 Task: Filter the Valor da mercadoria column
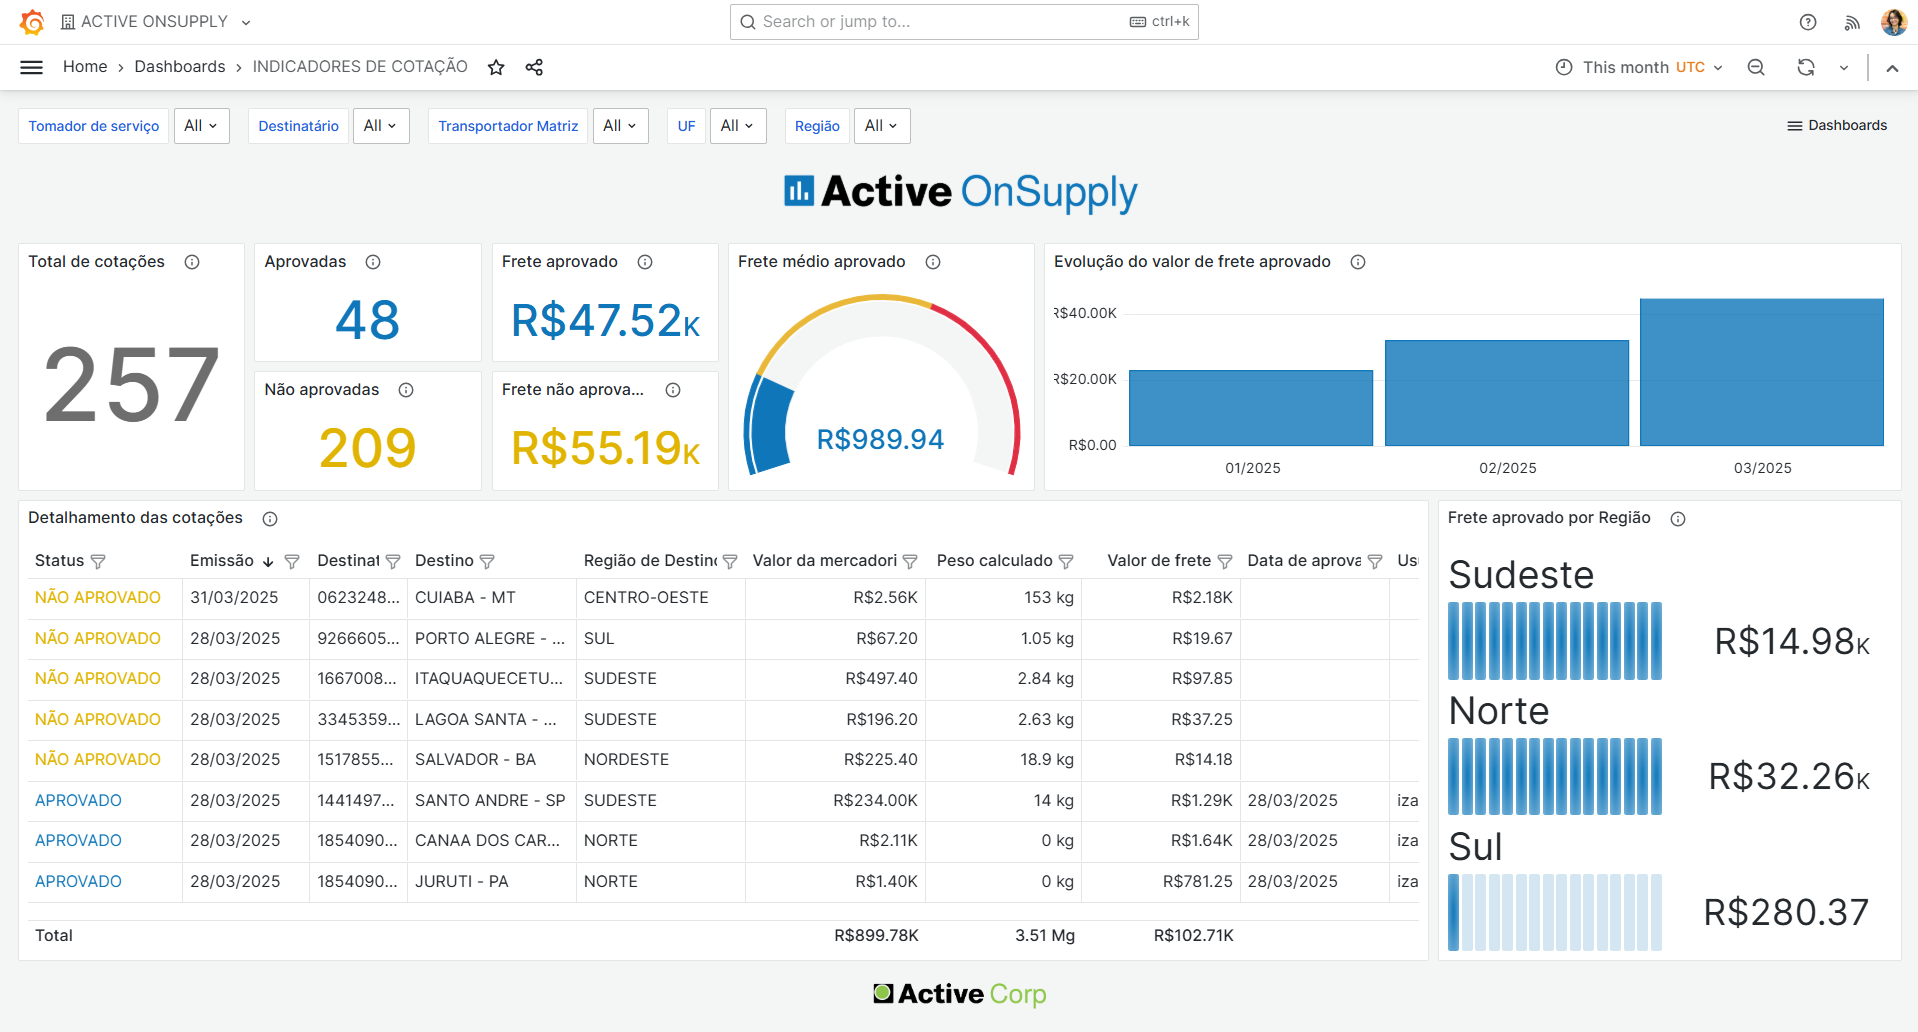coord(910,562)
